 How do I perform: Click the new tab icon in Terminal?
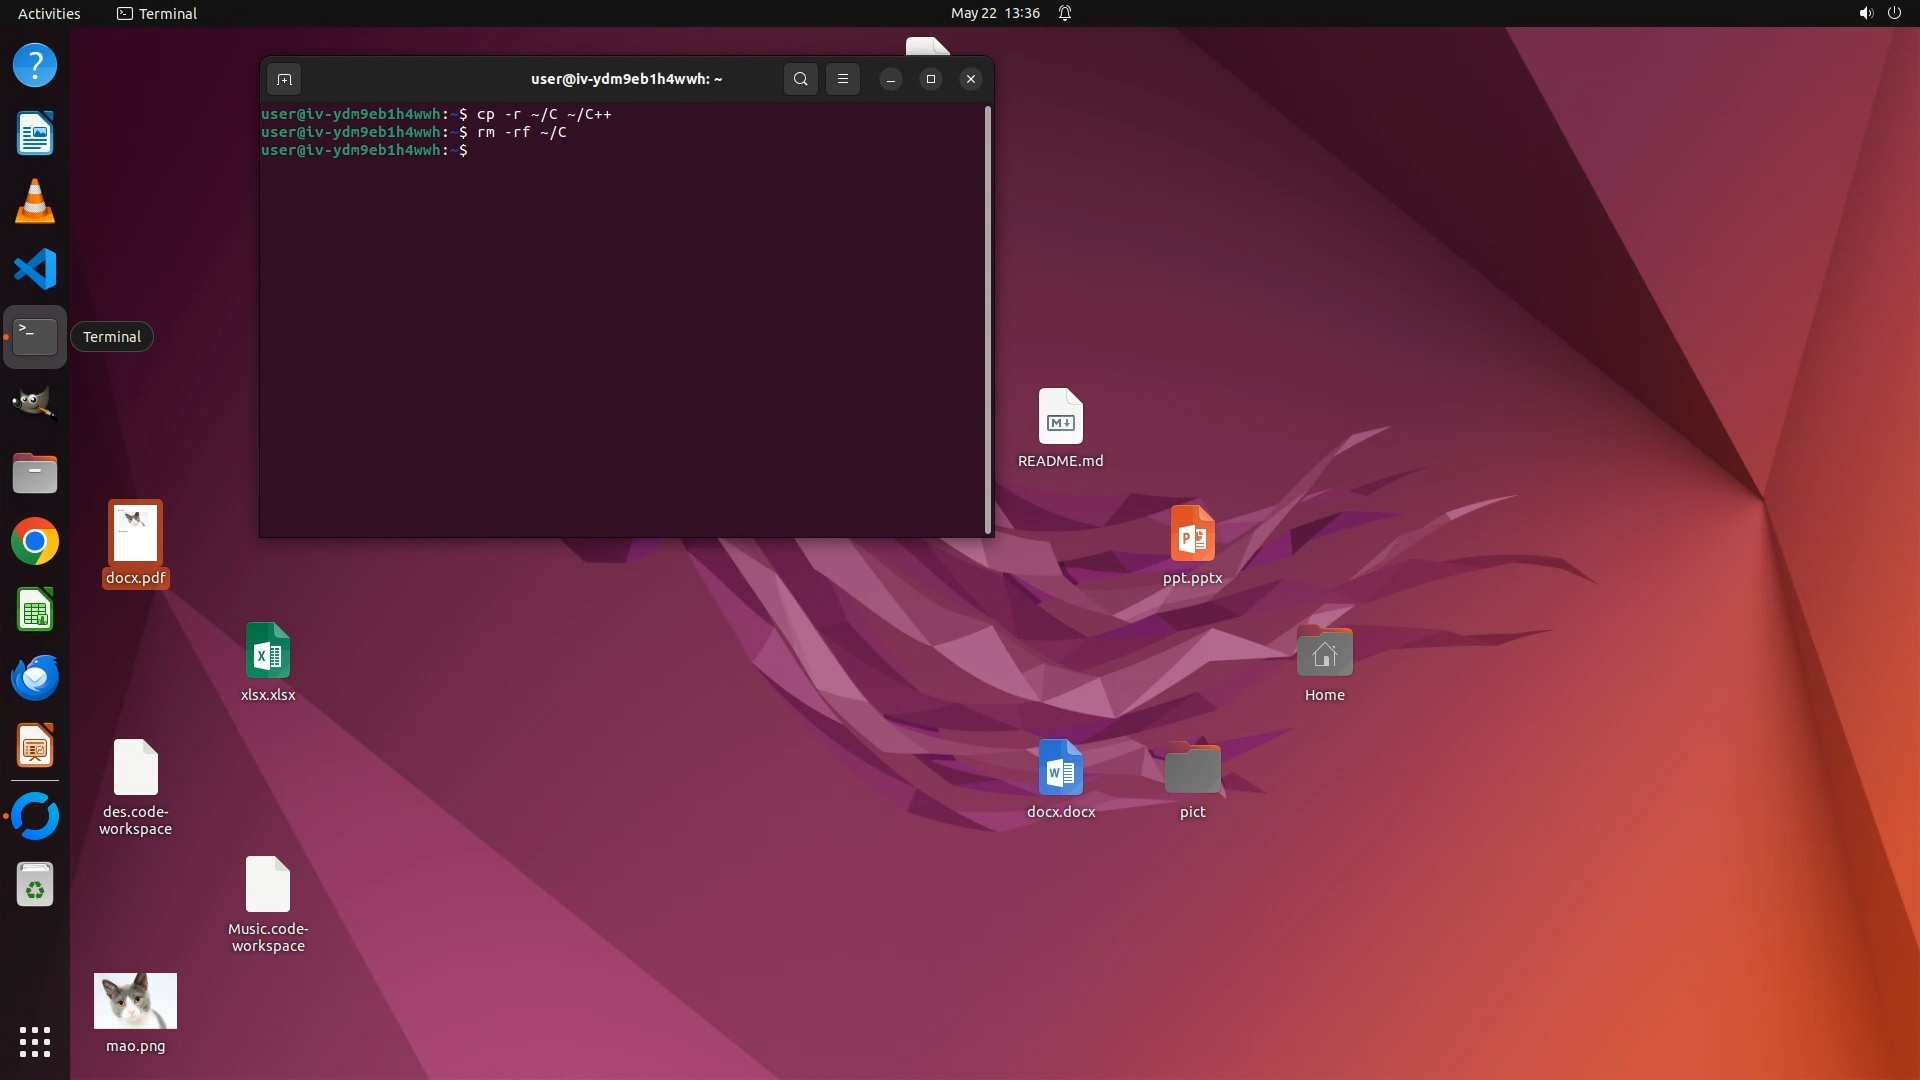pyautogui.click(x=284, y=79)
